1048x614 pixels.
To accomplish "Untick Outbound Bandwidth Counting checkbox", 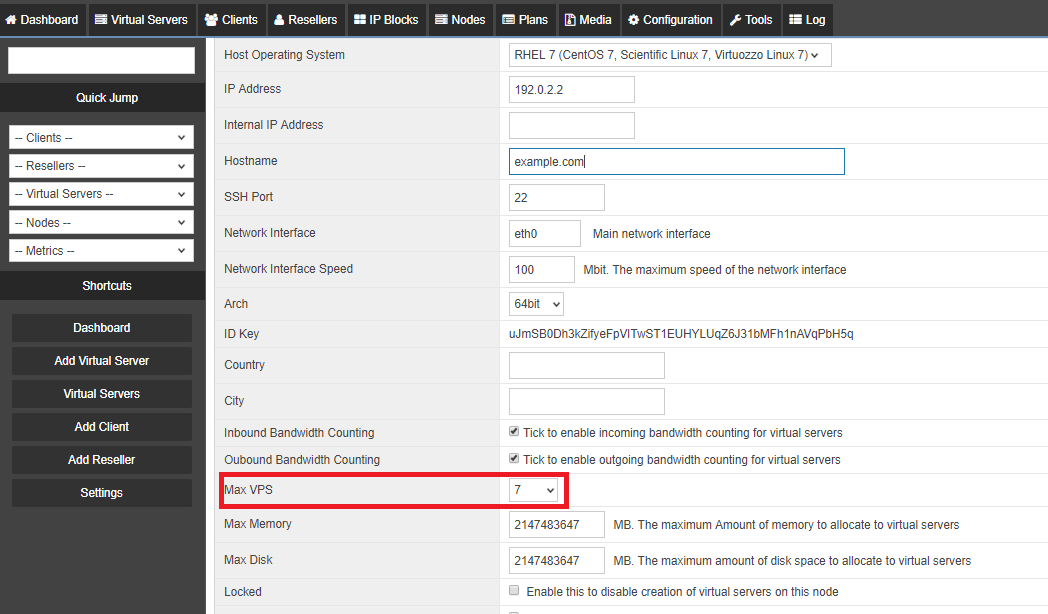I will (514, 458).
